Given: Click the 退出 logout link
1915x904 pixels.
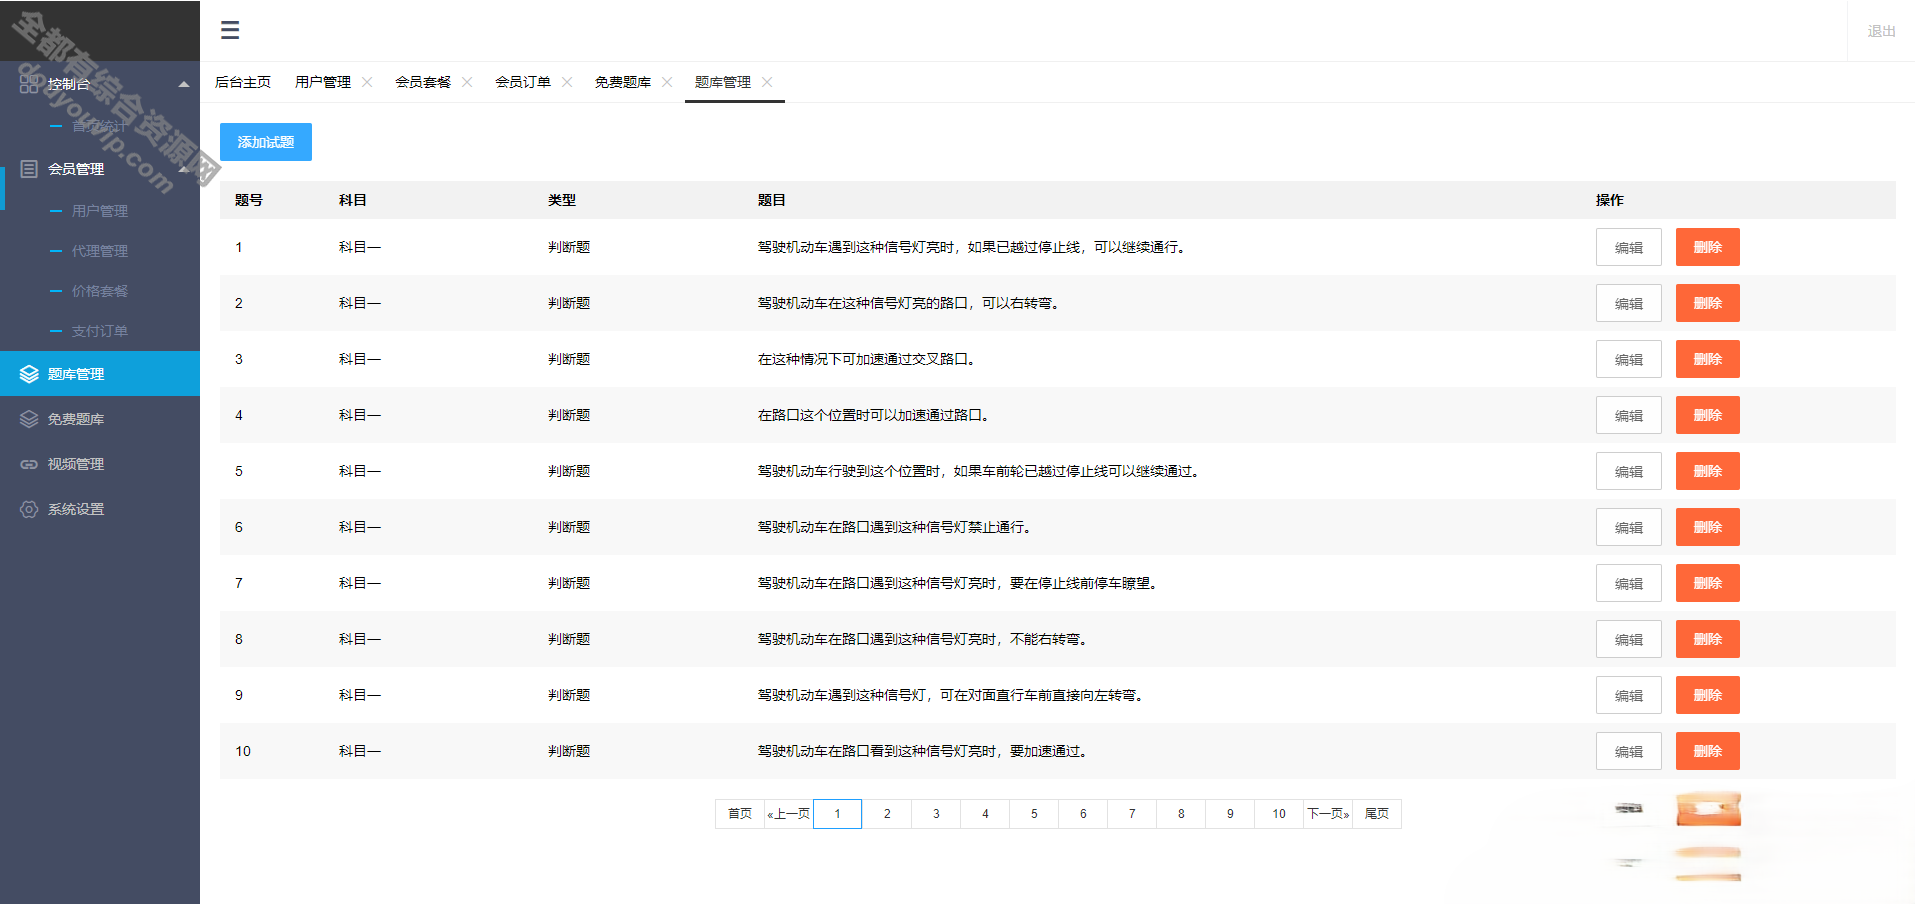Looking at the screenshot, I should pyautogui.click(x=1881, y=31).
